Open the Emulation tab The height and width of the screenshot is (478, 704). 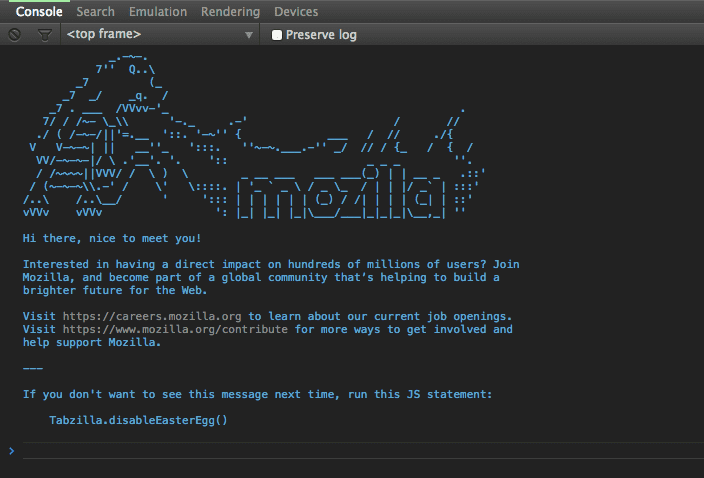158,12
